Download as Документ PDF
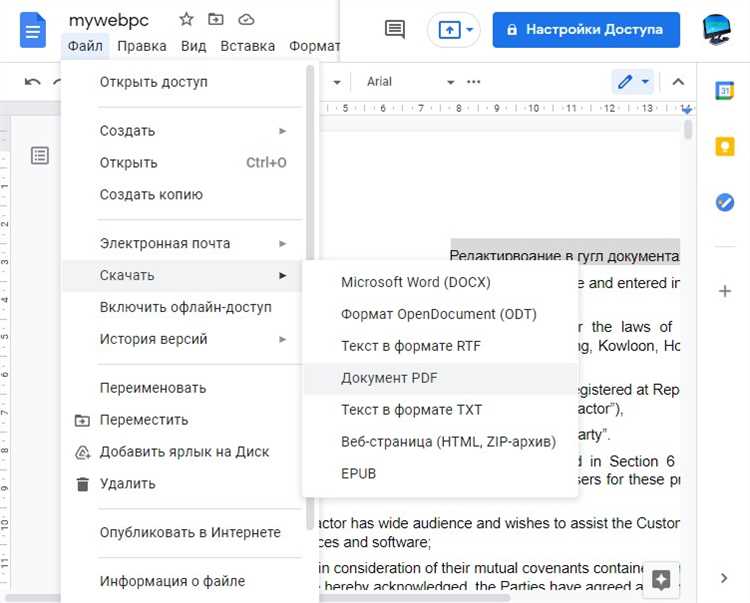Viewport: 750px width, 603px height. 440,378
